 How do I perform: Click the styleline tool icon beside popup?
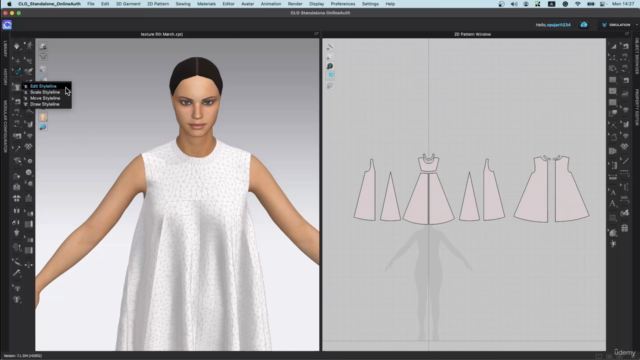pyautogui.click(x=17, y=87)
